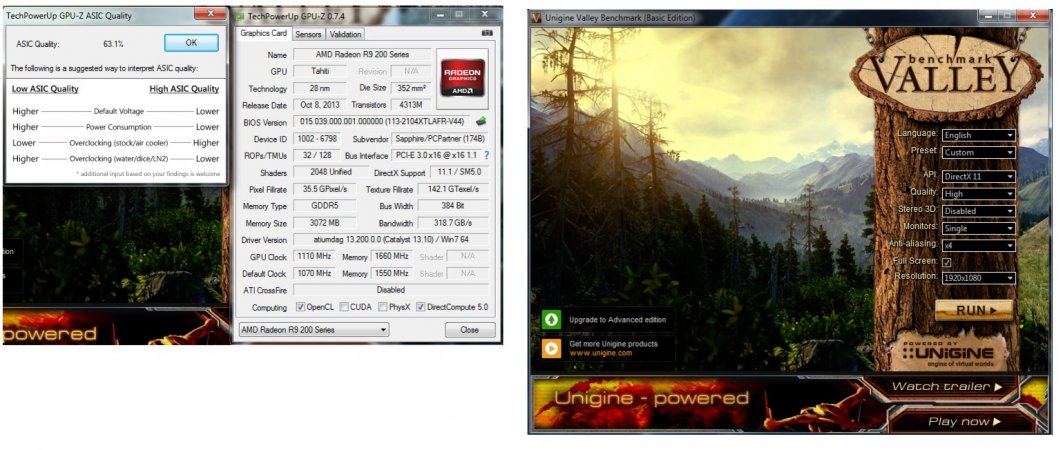Click the camera screenshot icon in GPU-Z

pos(486,33)
